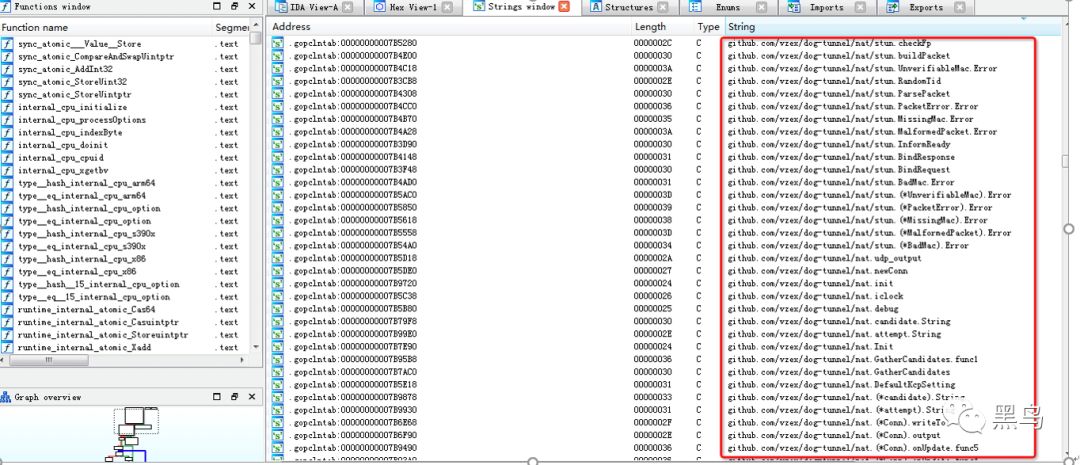Select address cell .gopclntab:00000000007B5E18

pyautogui.click(x=352, y=385)
